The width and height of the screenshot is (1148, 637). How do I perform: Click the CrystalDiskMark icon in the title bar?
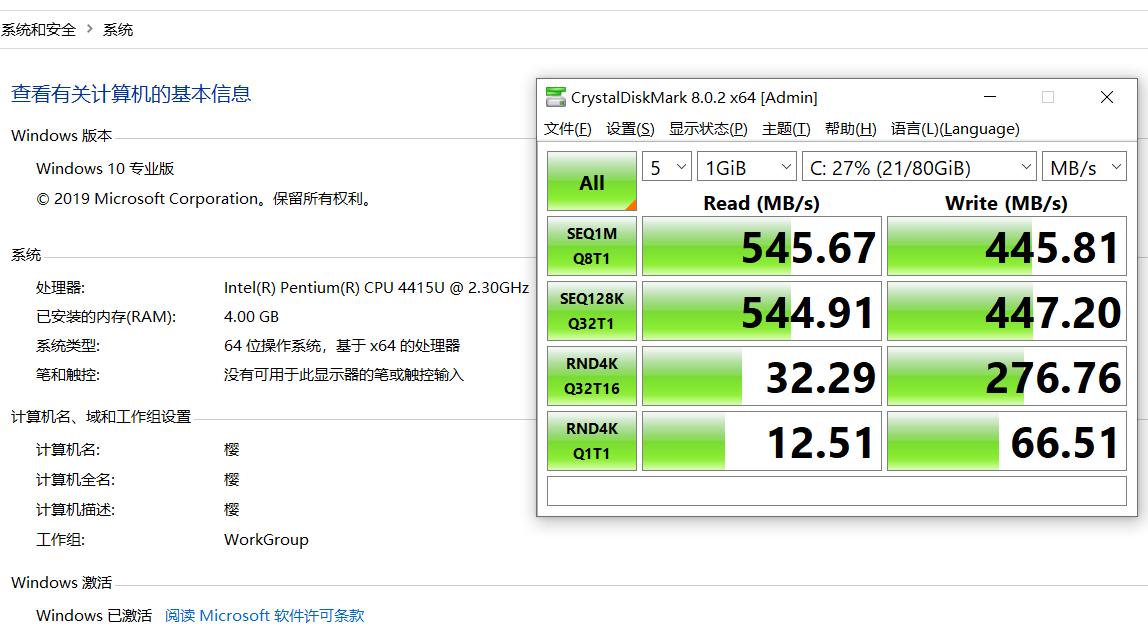(555, 97)
